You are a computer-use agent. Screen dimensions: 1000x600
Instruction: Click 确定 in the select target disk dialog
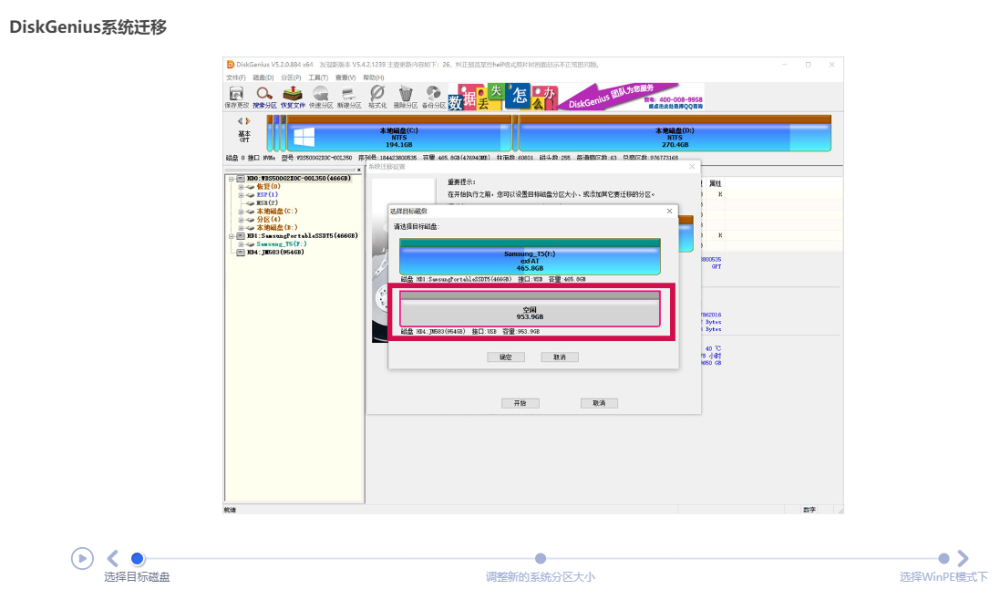coord(506,357)
